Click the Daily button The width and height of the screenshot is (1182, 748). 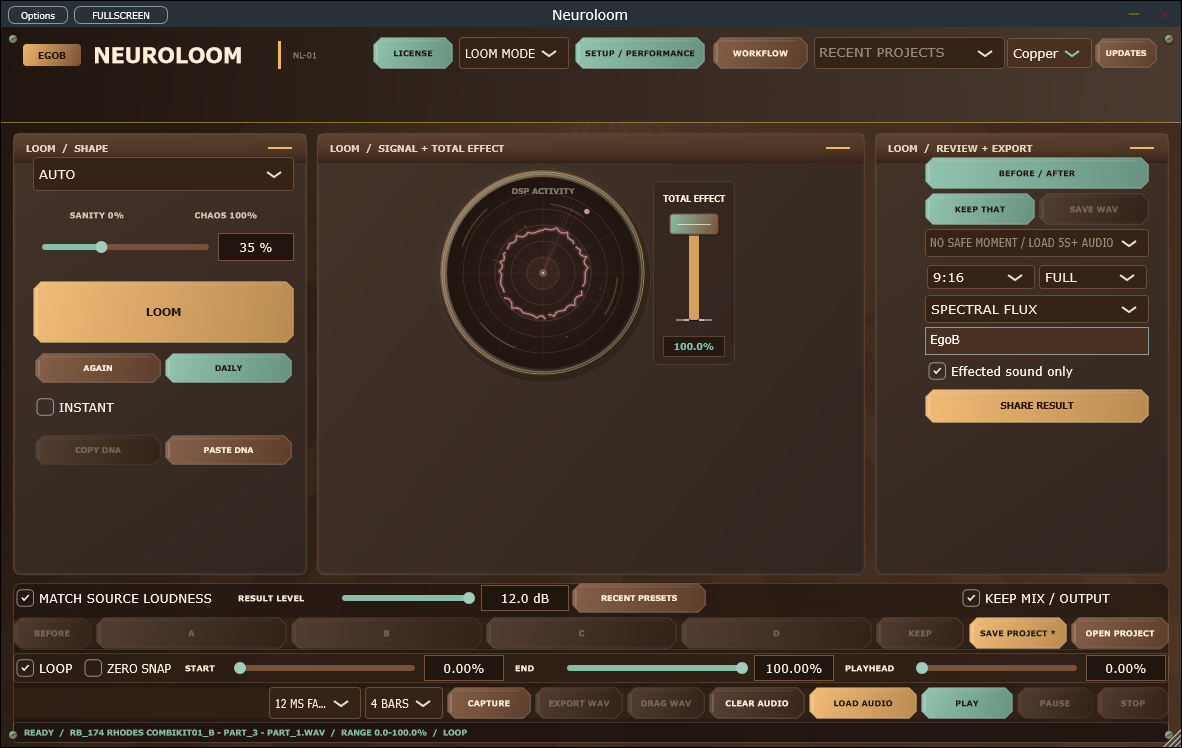(228, 368)
